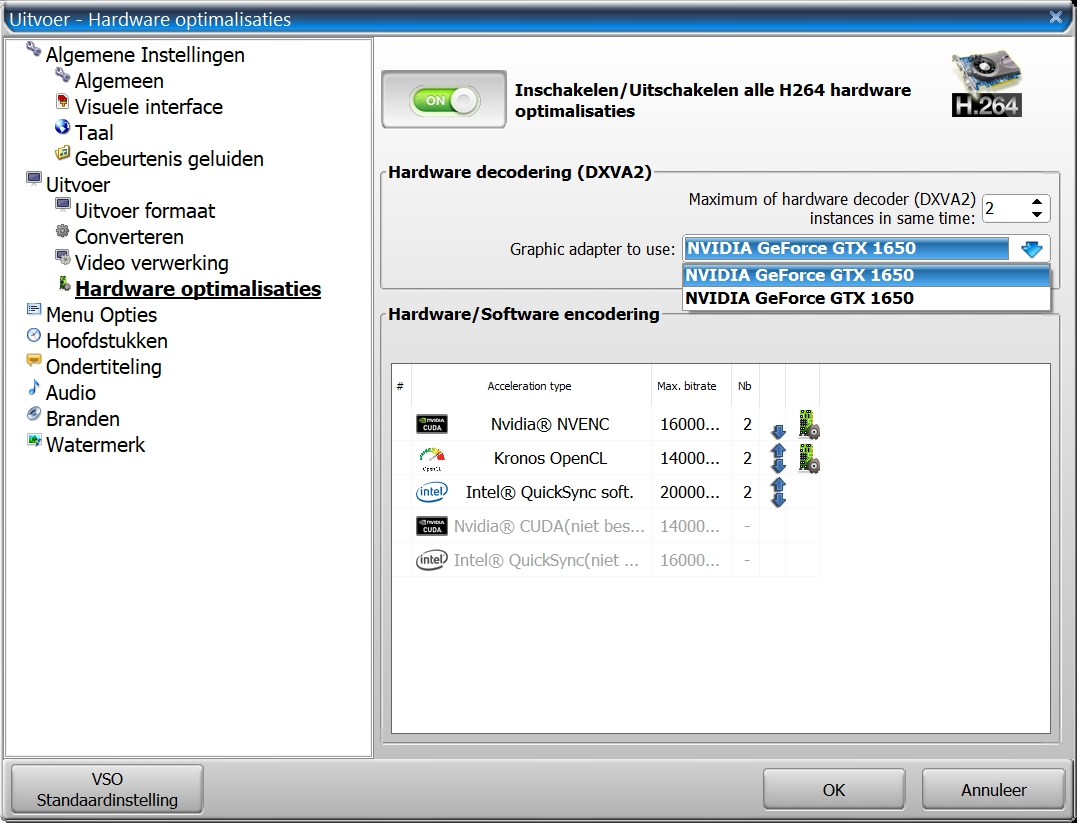The height and width of the screenshot is (823, 1077).
Task: Open Visuele interface settings
Action: (148, 107)
